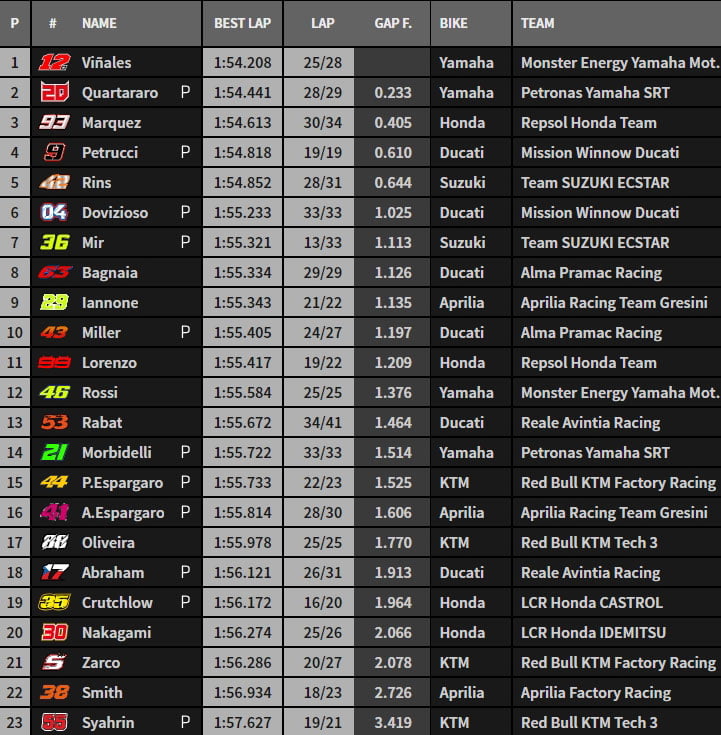Select Marquez's number 93 badge

pos(54,122)
